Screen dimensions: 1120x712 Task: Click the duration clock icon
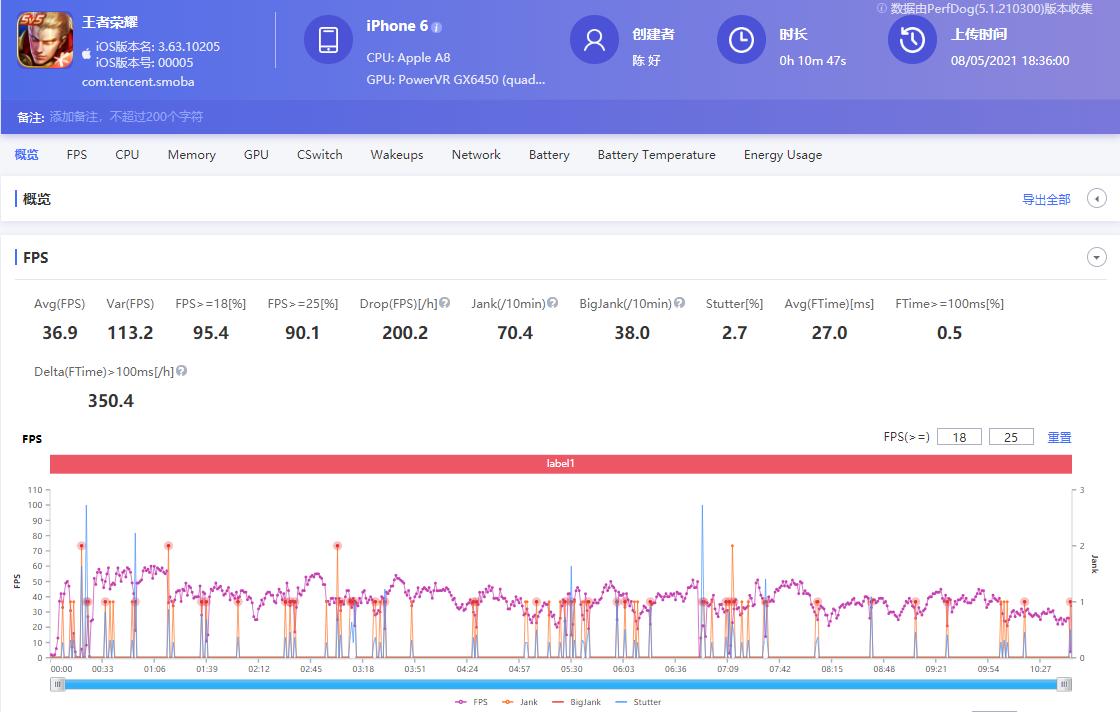[x=741, y=40]
